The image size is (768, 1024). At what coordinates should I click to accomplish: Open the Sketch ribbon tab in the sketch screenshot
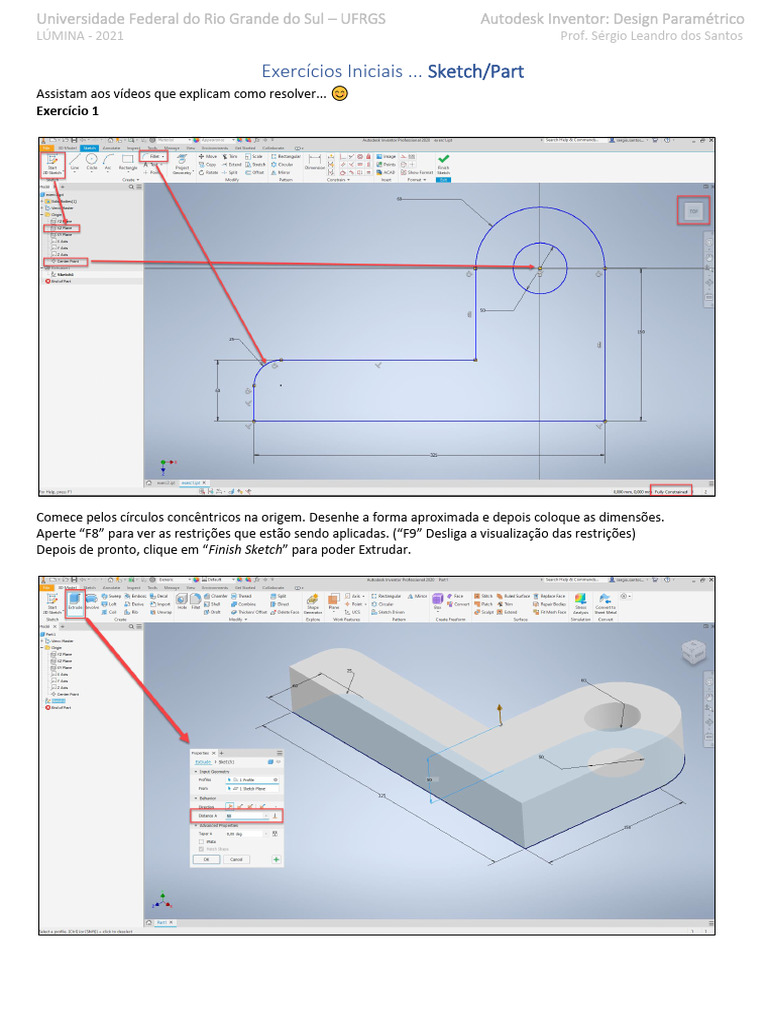[x=89, y=148]
